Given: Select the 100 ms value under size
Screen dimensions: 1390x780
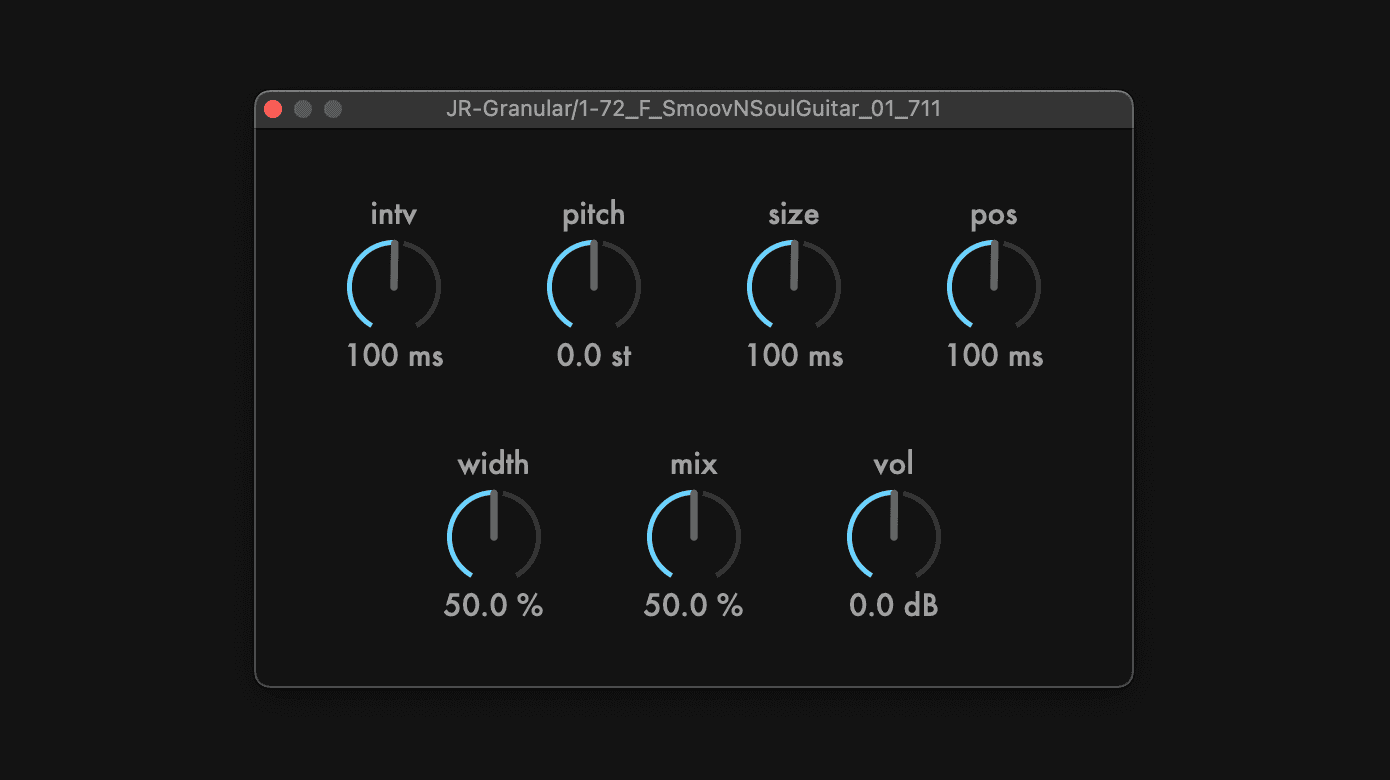Looking at the screenshot, I should point(794,356).
